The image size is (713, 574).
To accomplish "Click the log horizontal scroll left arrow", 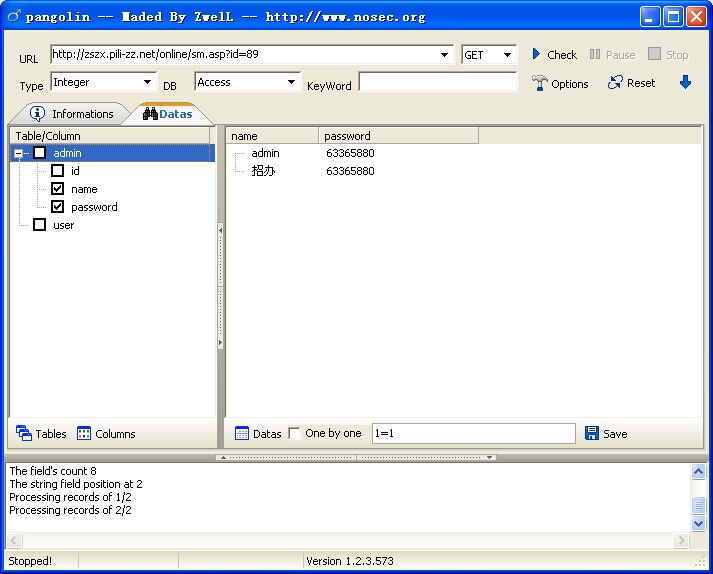I will click(x=14, y=540).
